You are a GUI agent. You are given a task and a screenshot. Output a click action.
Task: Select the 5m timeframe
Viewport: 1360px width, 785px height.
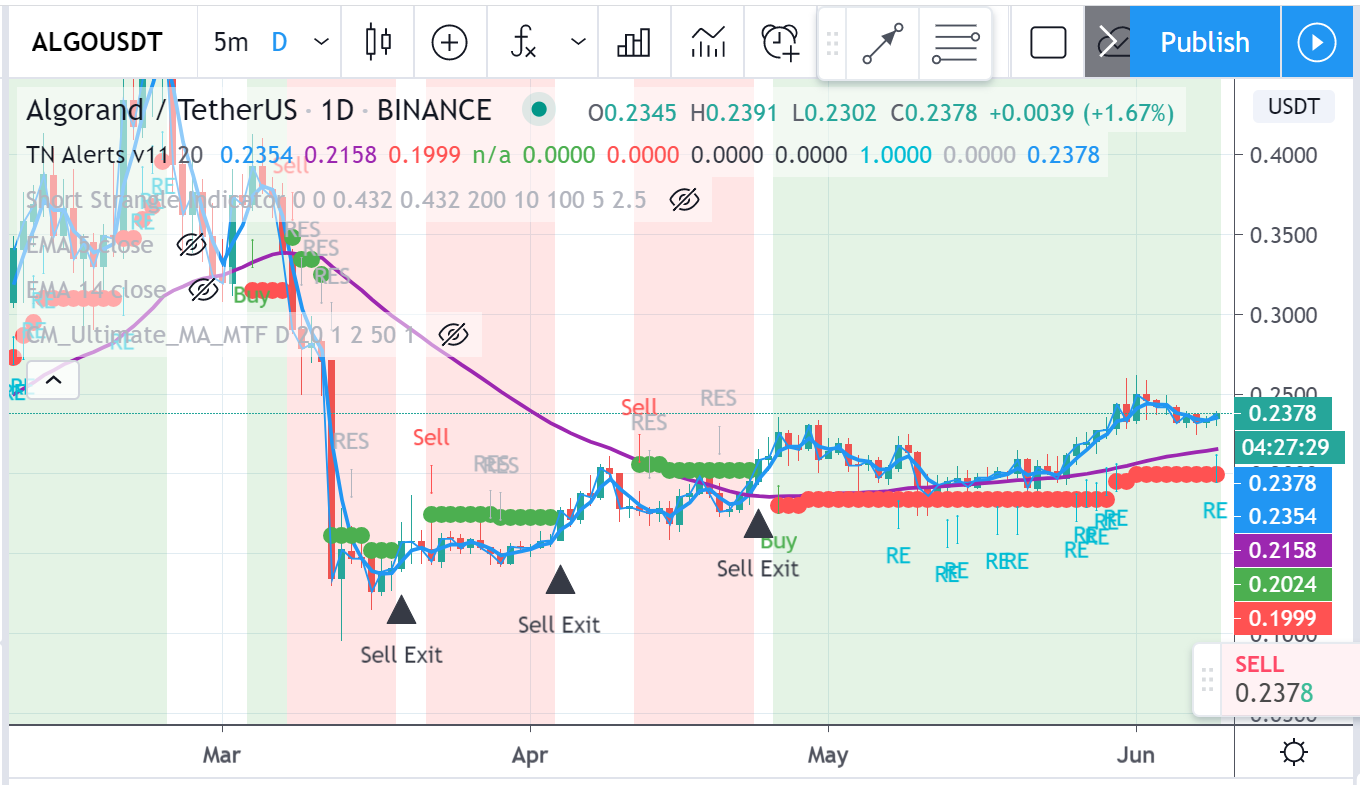[x=231, y=42]
